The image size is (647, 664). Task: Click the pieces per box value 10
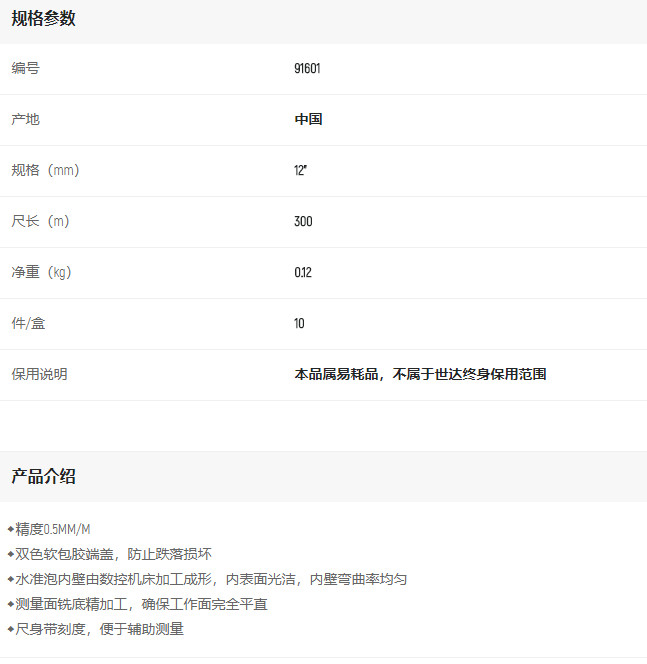tap(299, 323)
